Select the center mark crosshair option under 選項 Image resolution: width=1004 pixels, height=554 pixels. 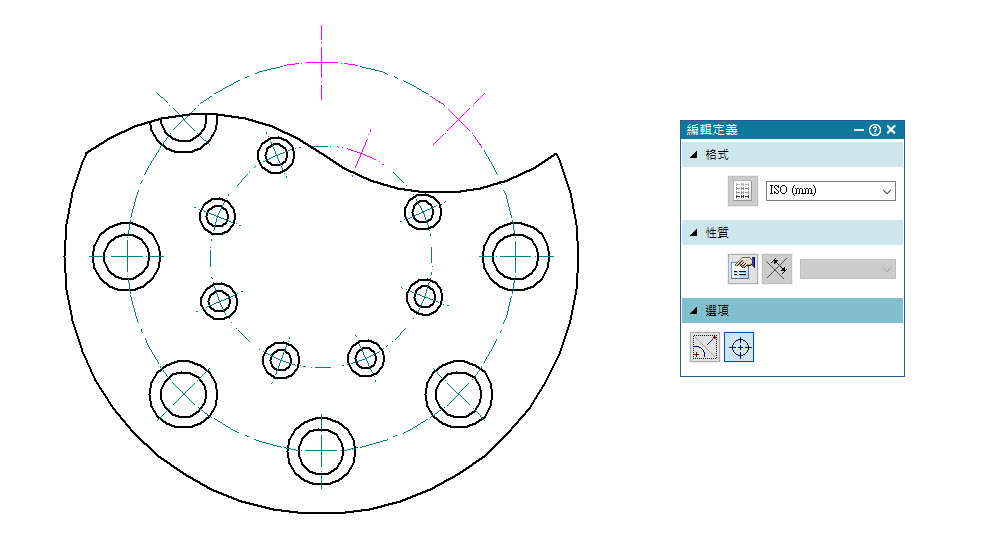pyautogui.click(x=739, y=347)
